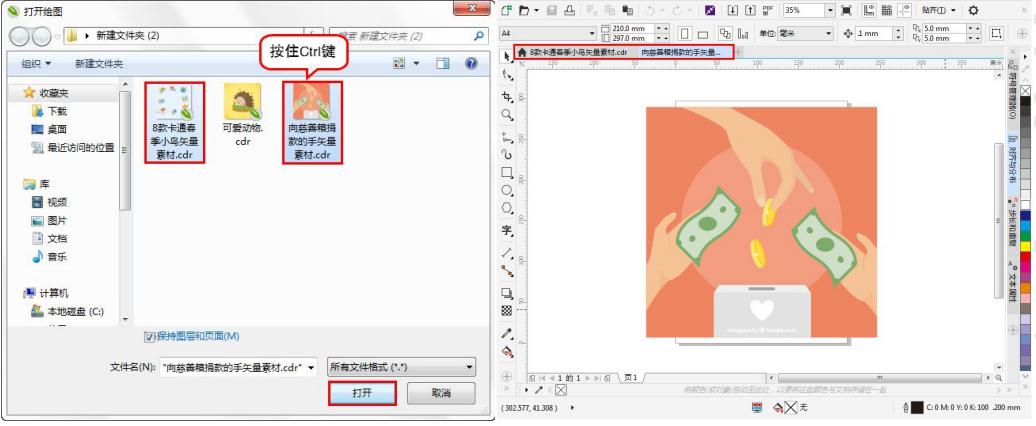Set page orientation to Portrait

684,33
